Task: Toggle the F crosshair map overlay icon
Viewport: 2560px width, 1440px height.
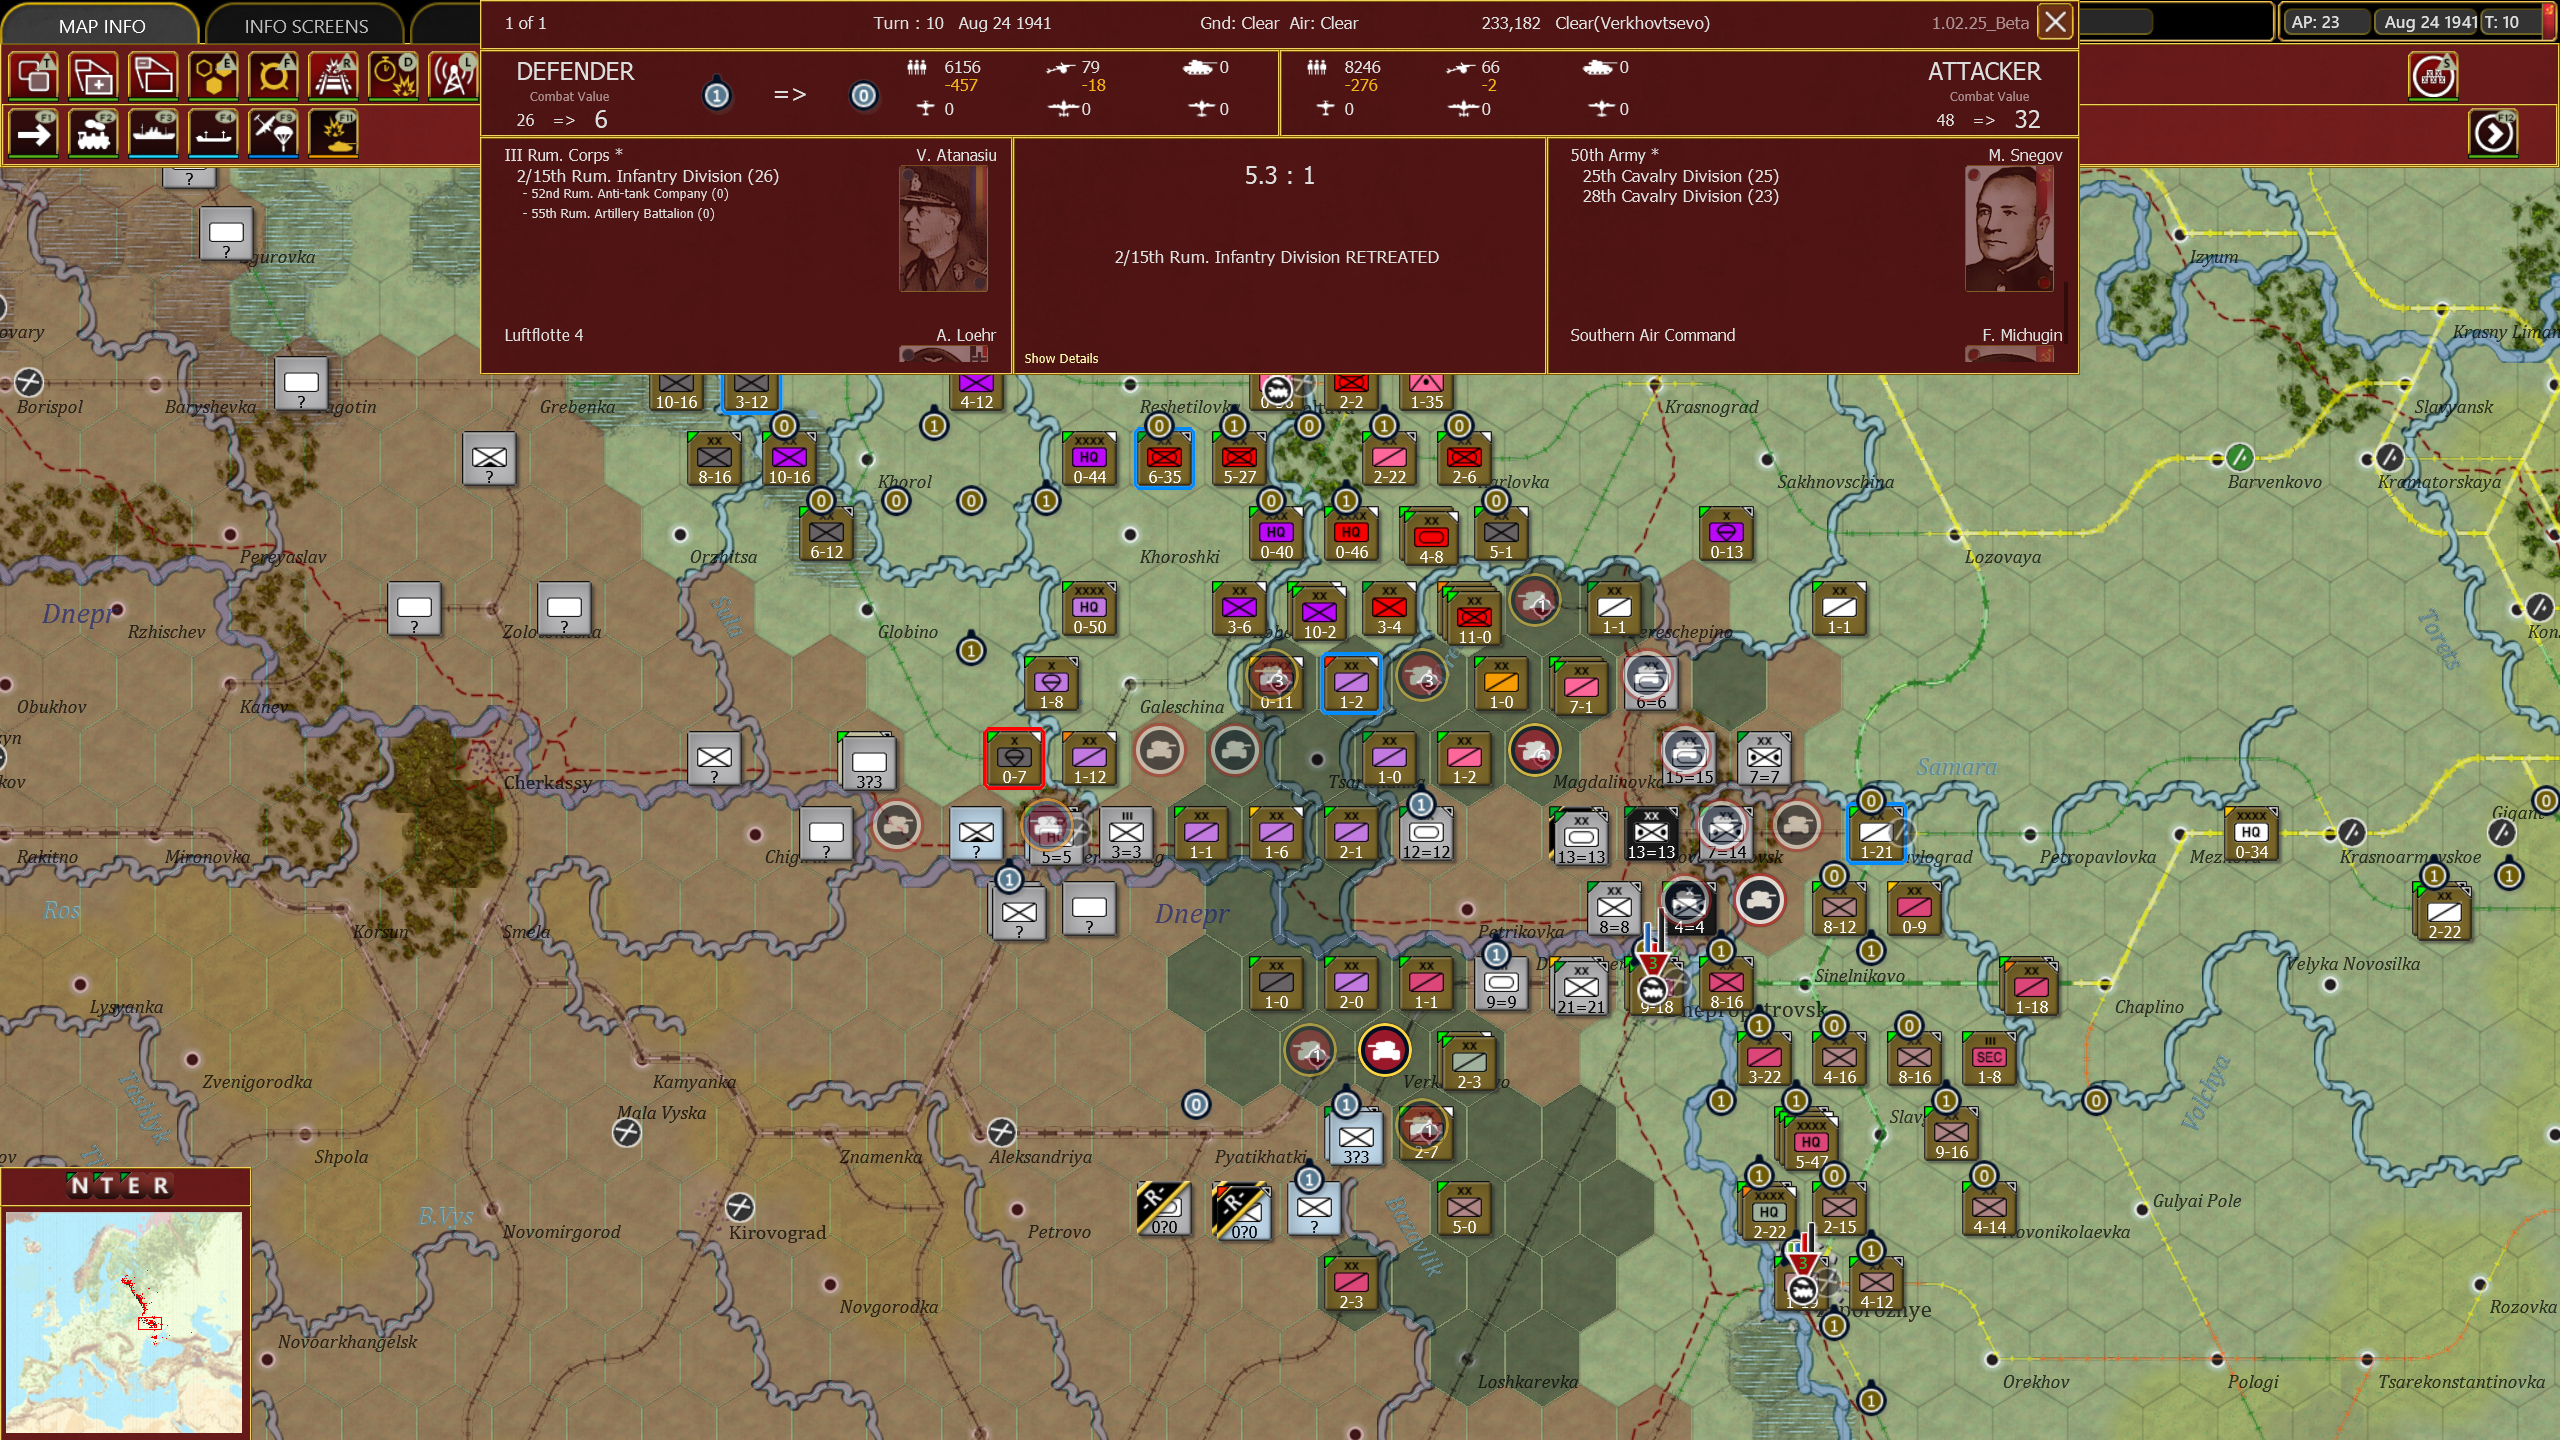Action: pyautogui.click(x=274, y=75)
